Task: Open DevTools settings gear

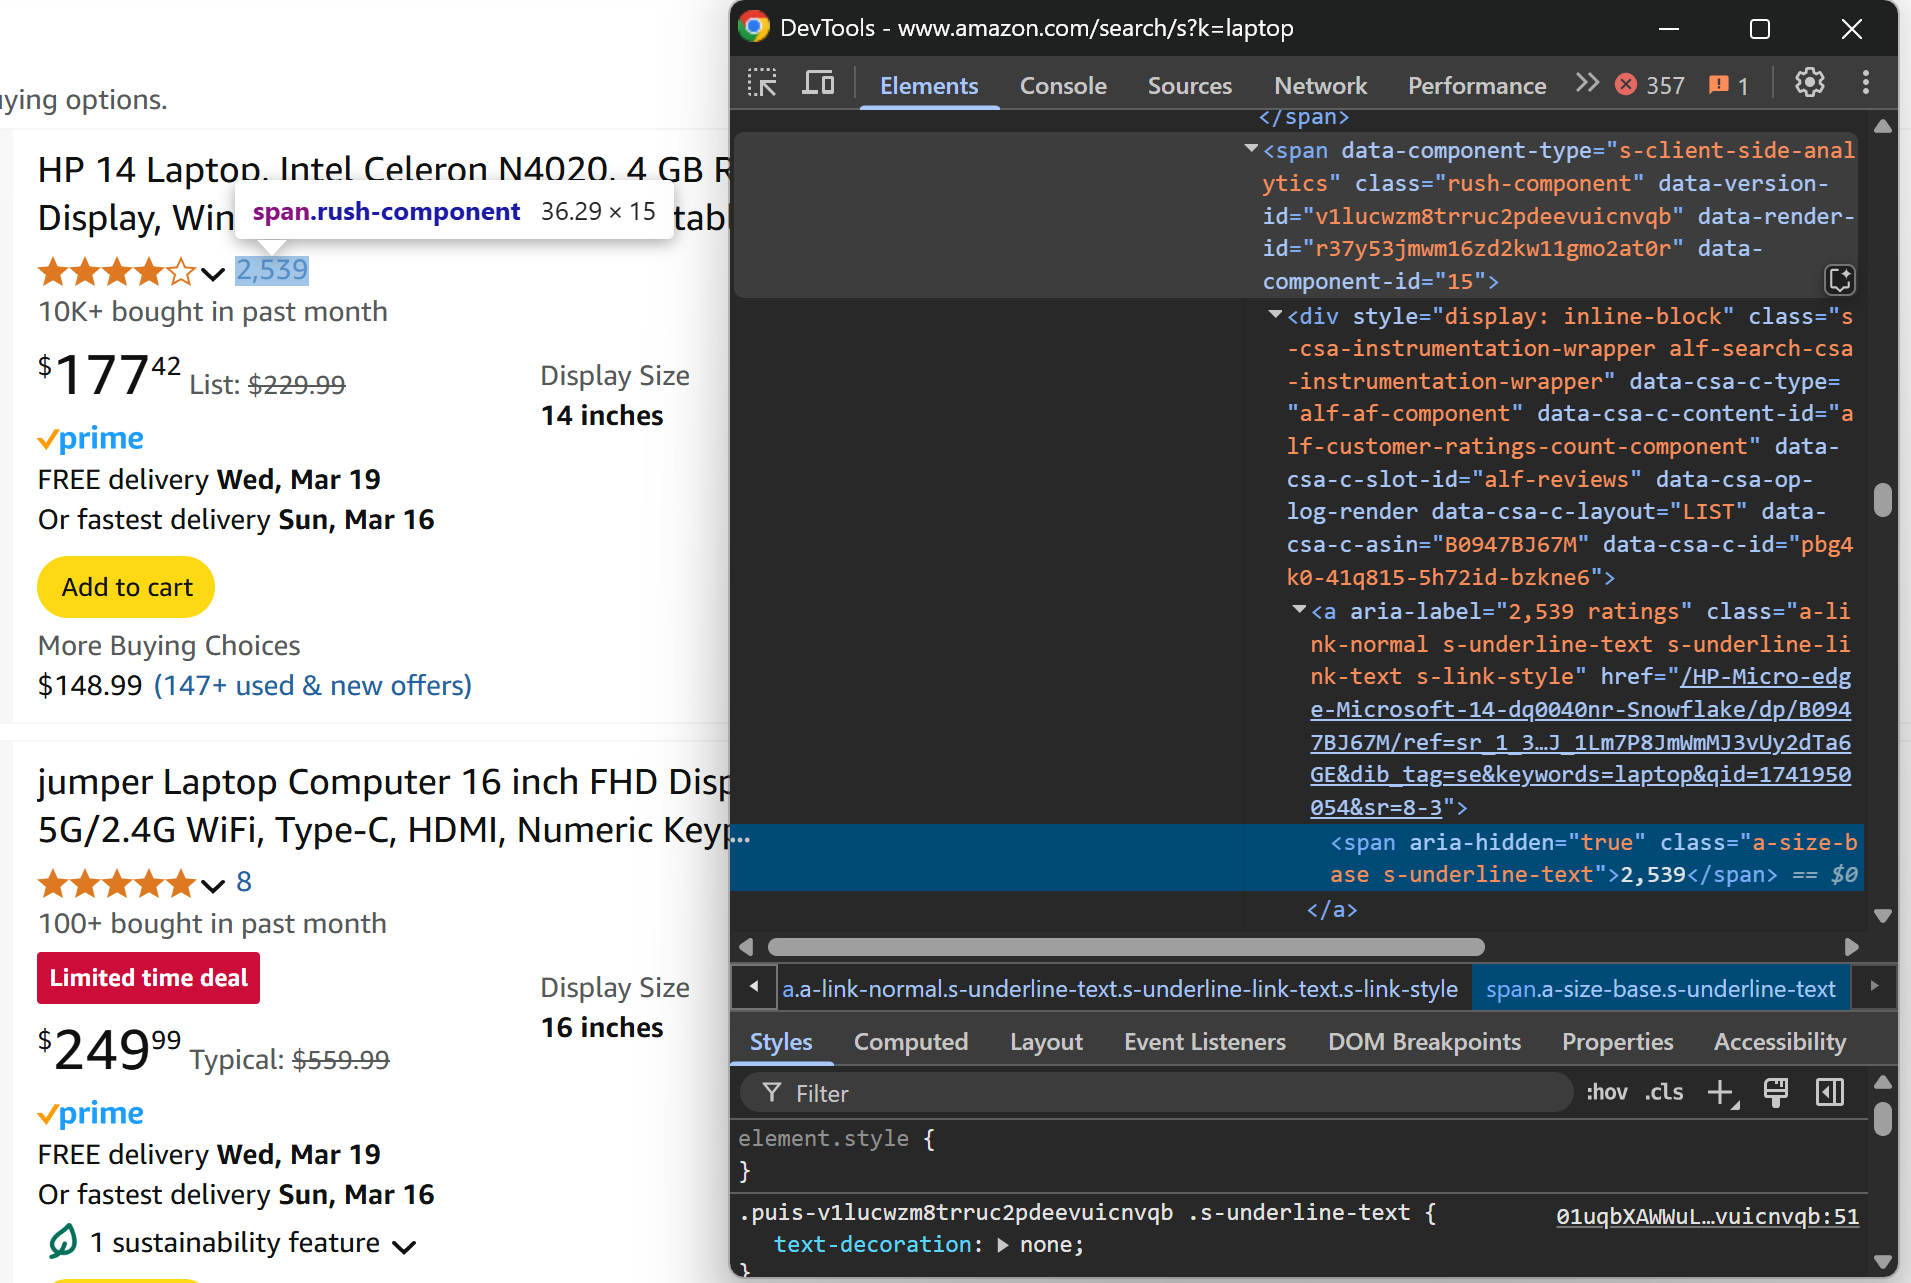Action: coord(1809,83)
